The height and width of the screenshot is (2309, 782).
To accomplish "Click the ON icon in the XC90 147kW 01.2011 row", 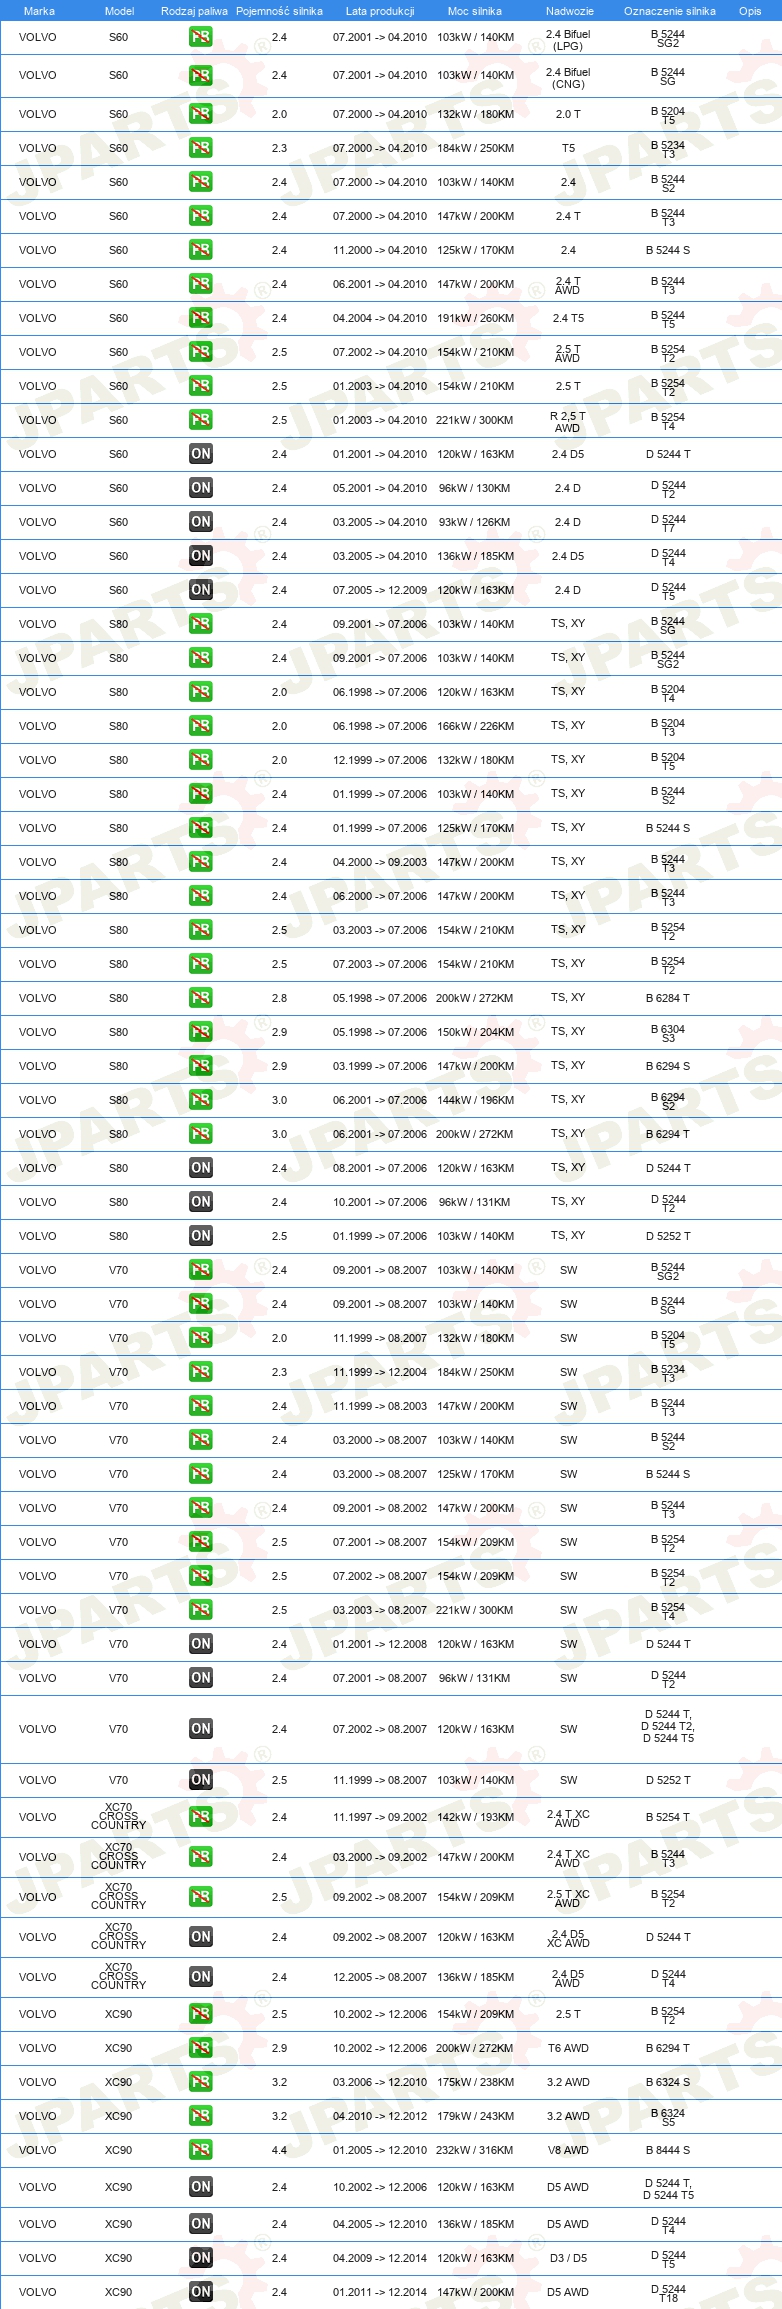I will [200, 2292].
